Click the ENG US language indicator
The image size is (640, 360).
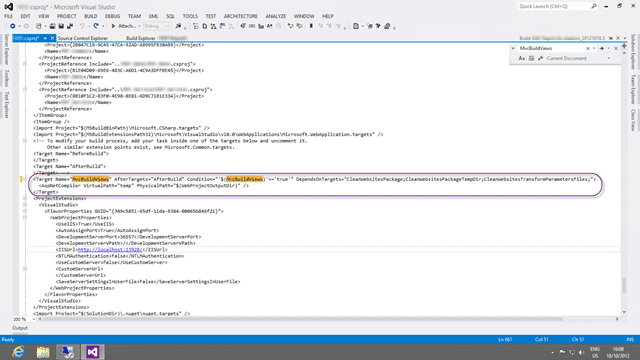tap(595, 352)
